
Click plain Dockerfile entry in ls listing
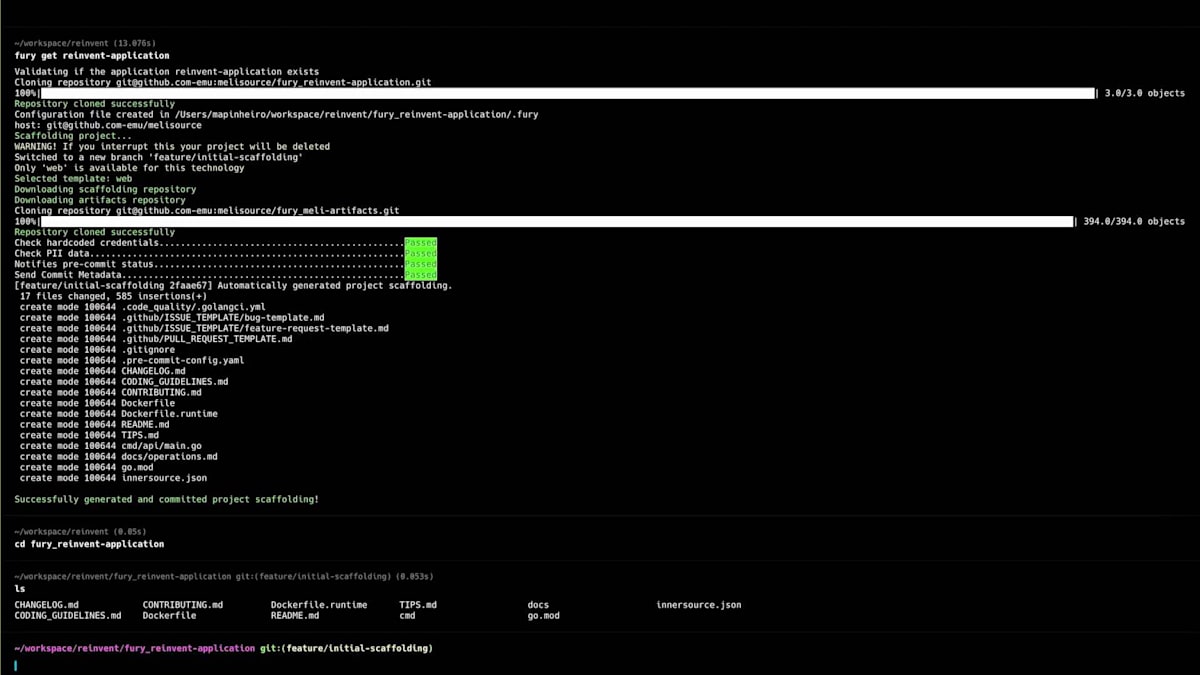169,616
